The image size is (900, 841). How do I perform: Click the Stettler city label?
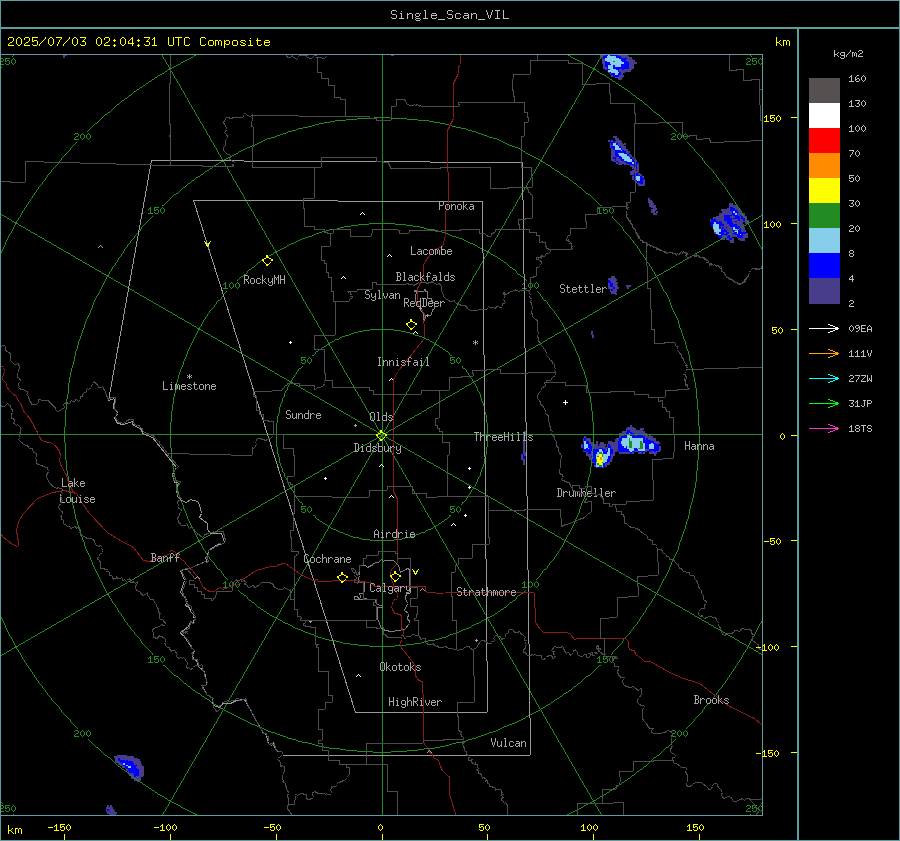(583, 289)
